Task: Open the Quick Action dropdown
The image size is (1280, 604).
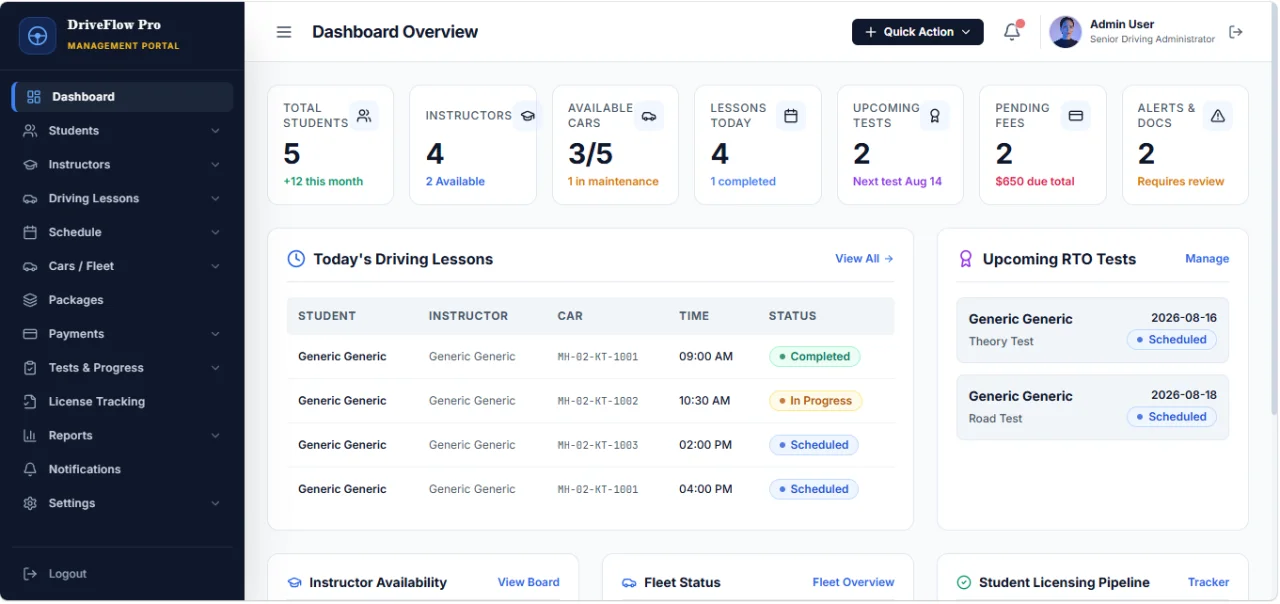Action: tap(918, 32)
